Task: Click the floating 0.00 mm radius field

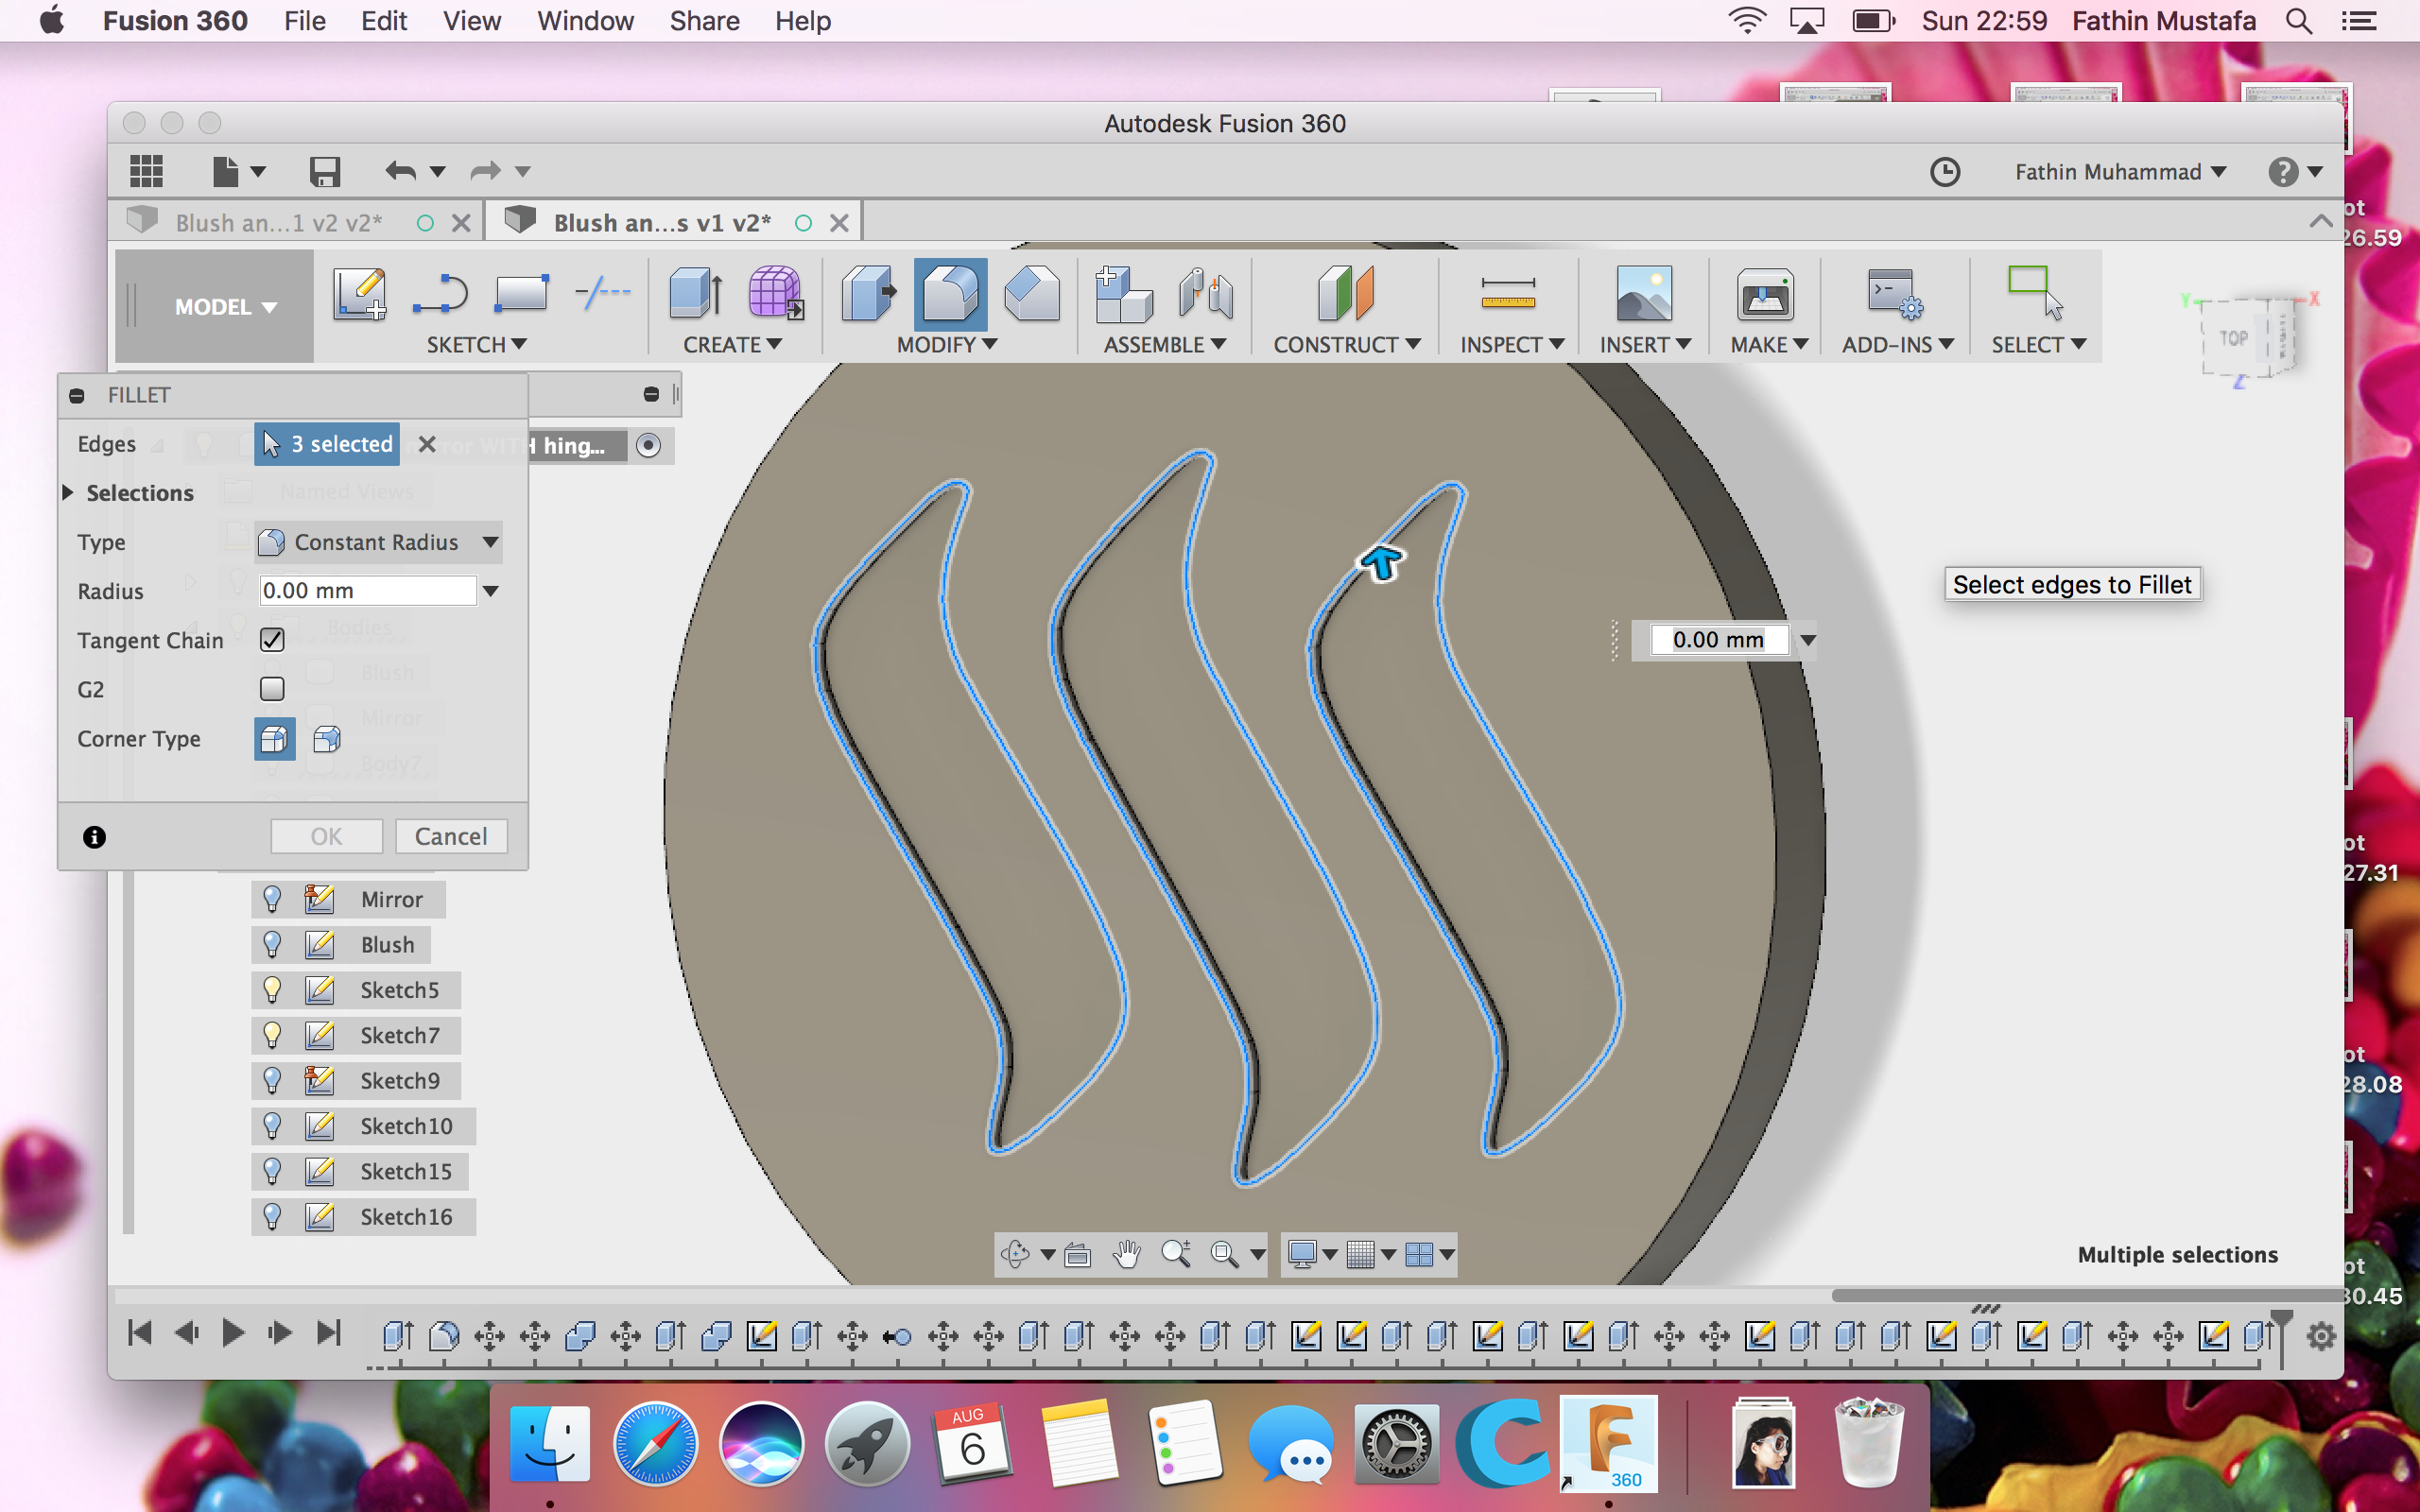Action: 1719,640
